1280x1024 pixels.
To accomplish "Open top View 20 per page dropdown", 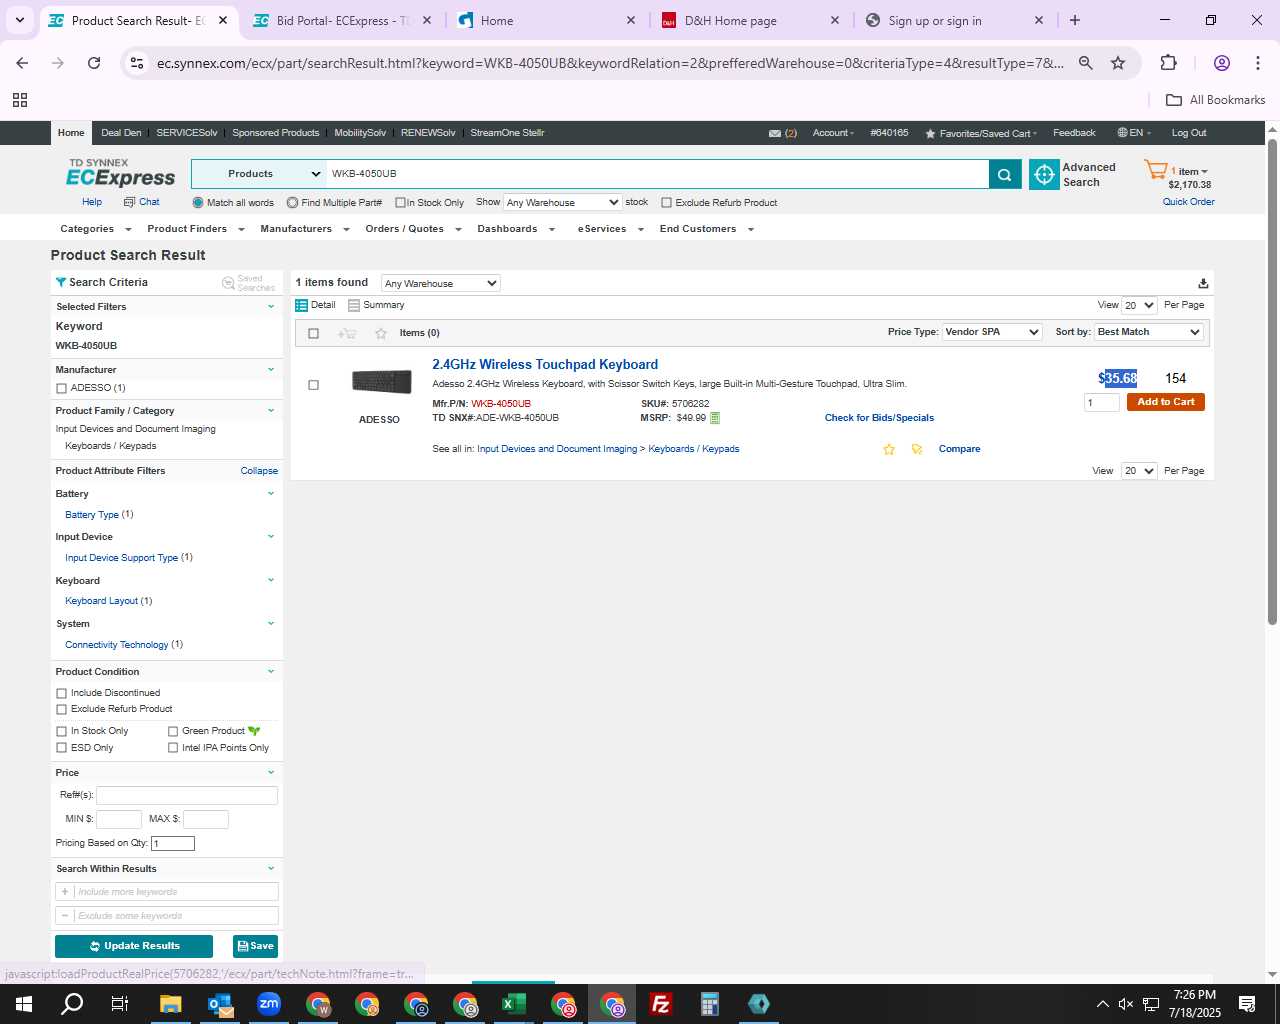I will click(x=1139, y=305).
